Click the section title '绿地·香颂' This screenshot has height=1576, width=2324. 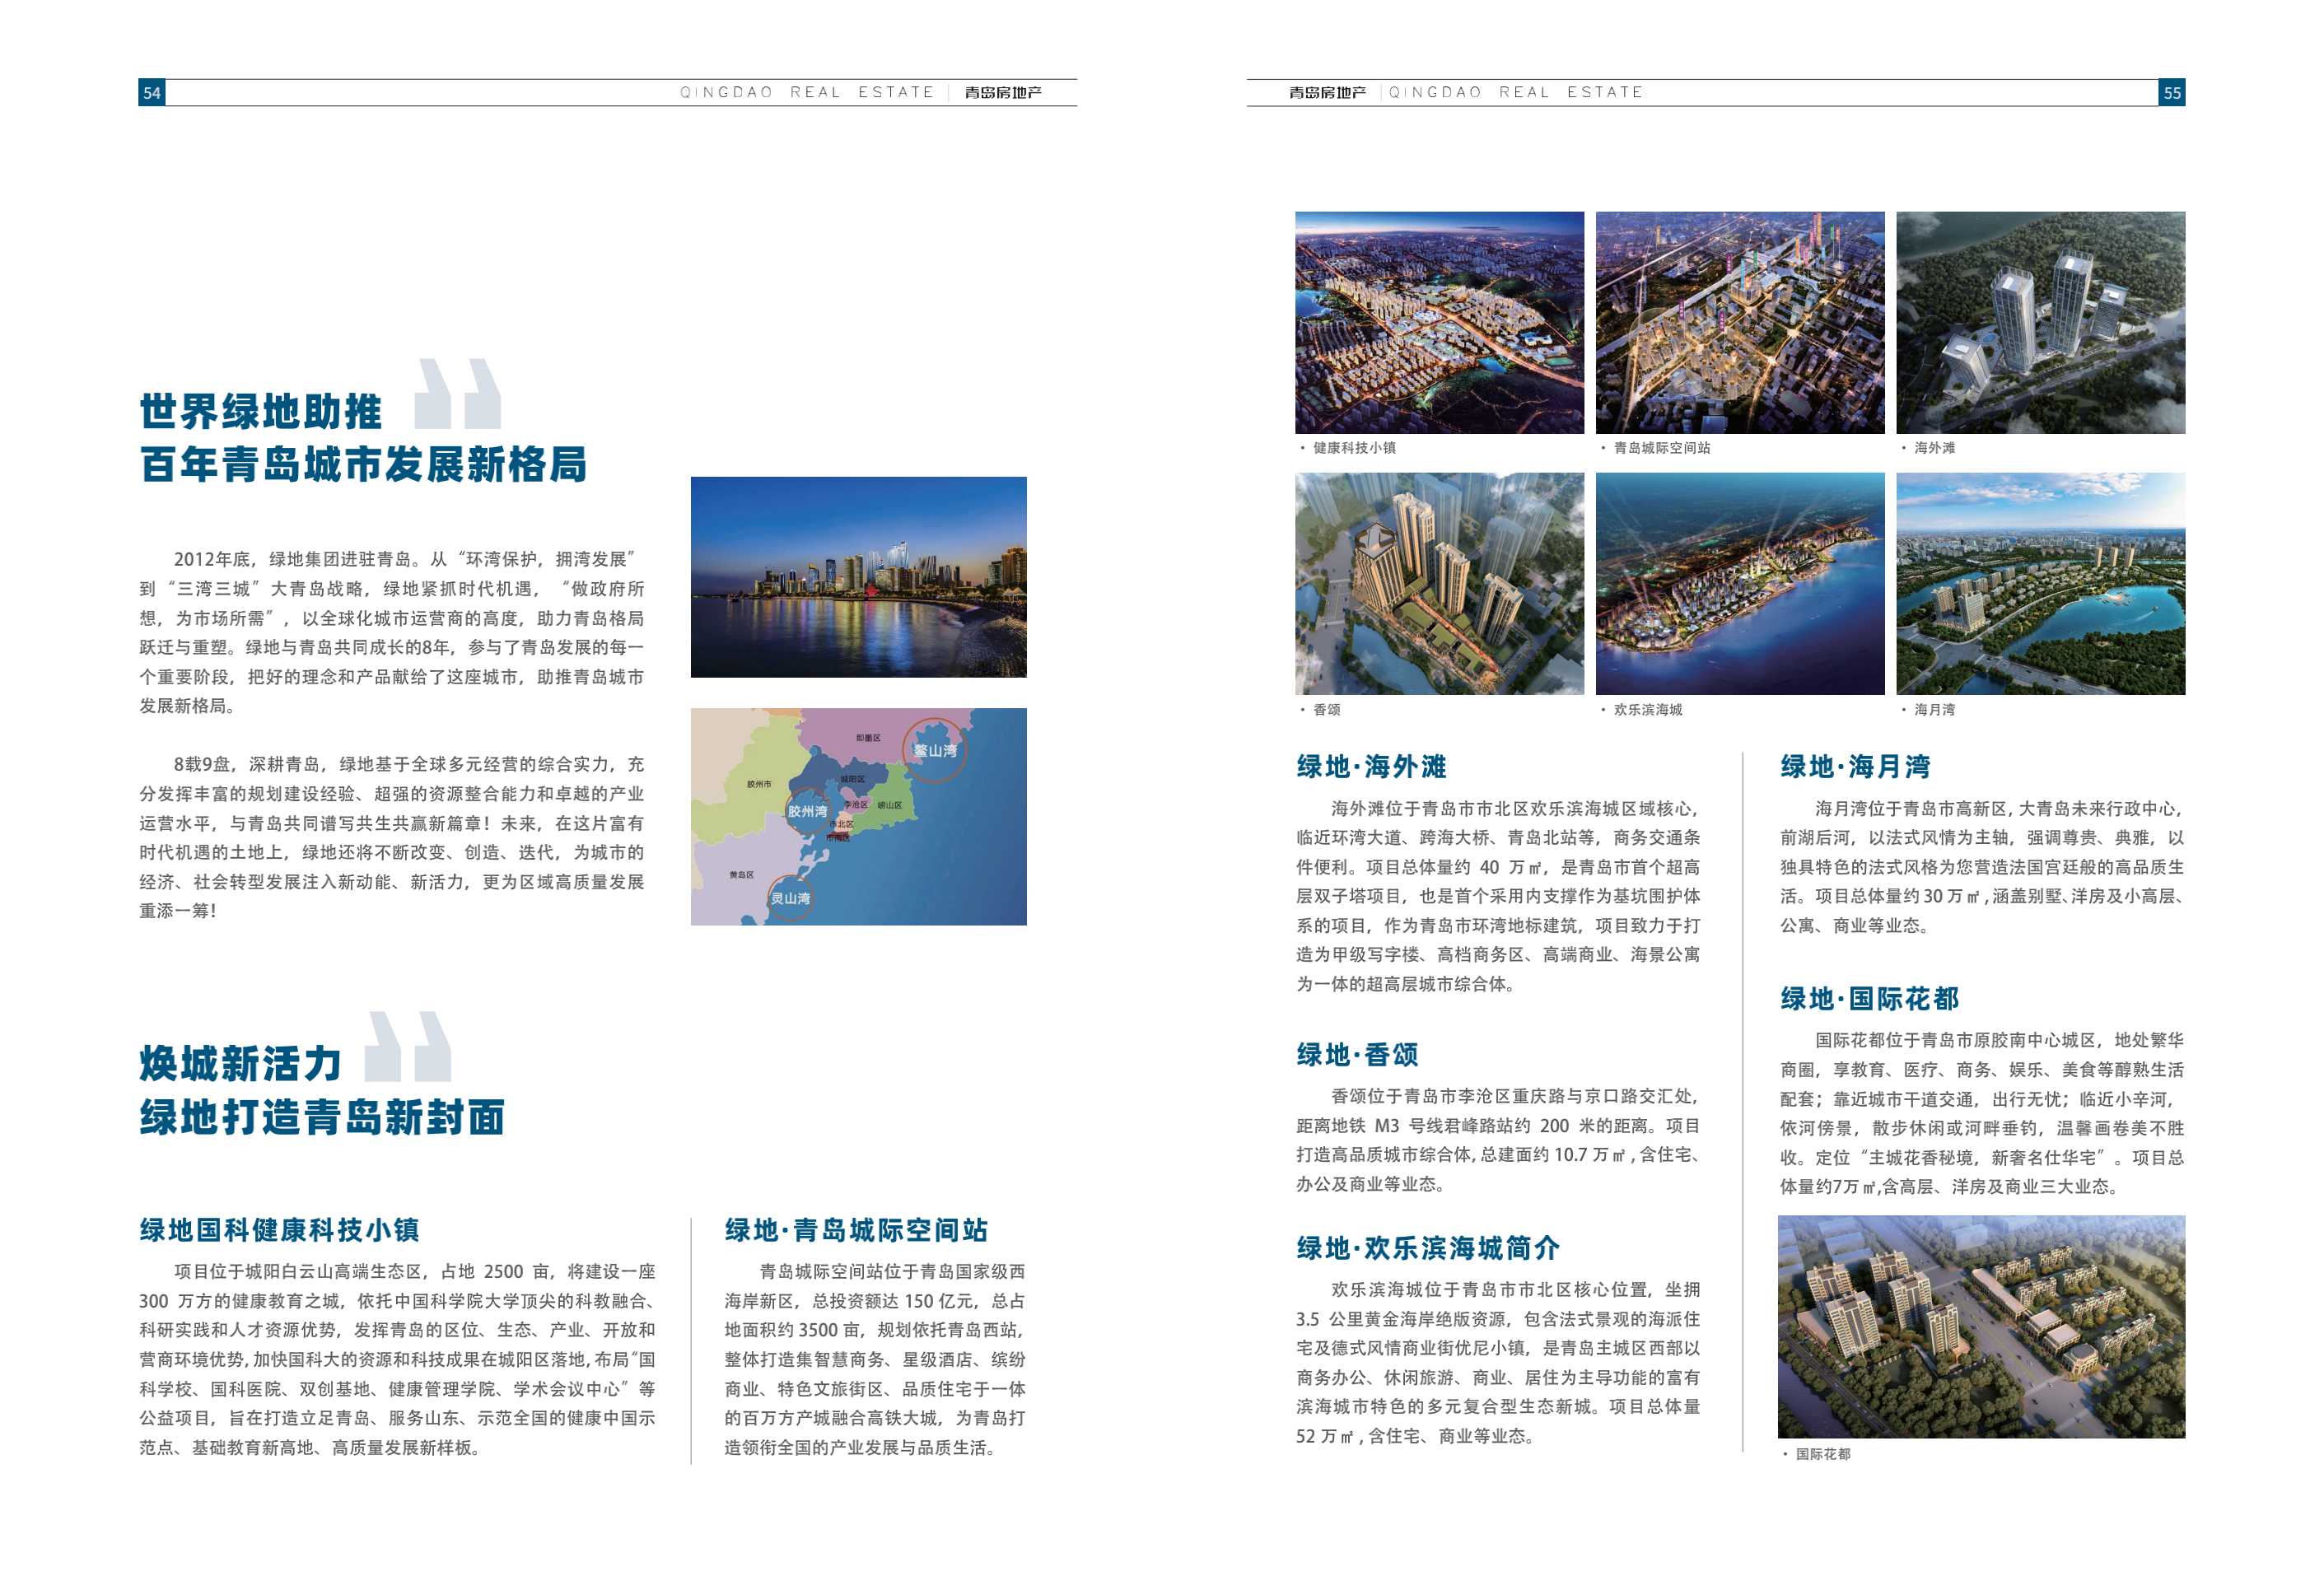click(x=1357, y=1055)
